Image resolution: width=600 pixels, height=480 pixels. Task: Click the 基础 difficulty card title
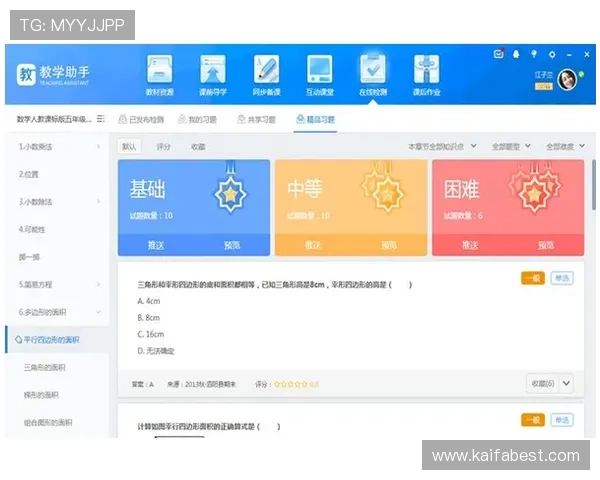(147, 189)
